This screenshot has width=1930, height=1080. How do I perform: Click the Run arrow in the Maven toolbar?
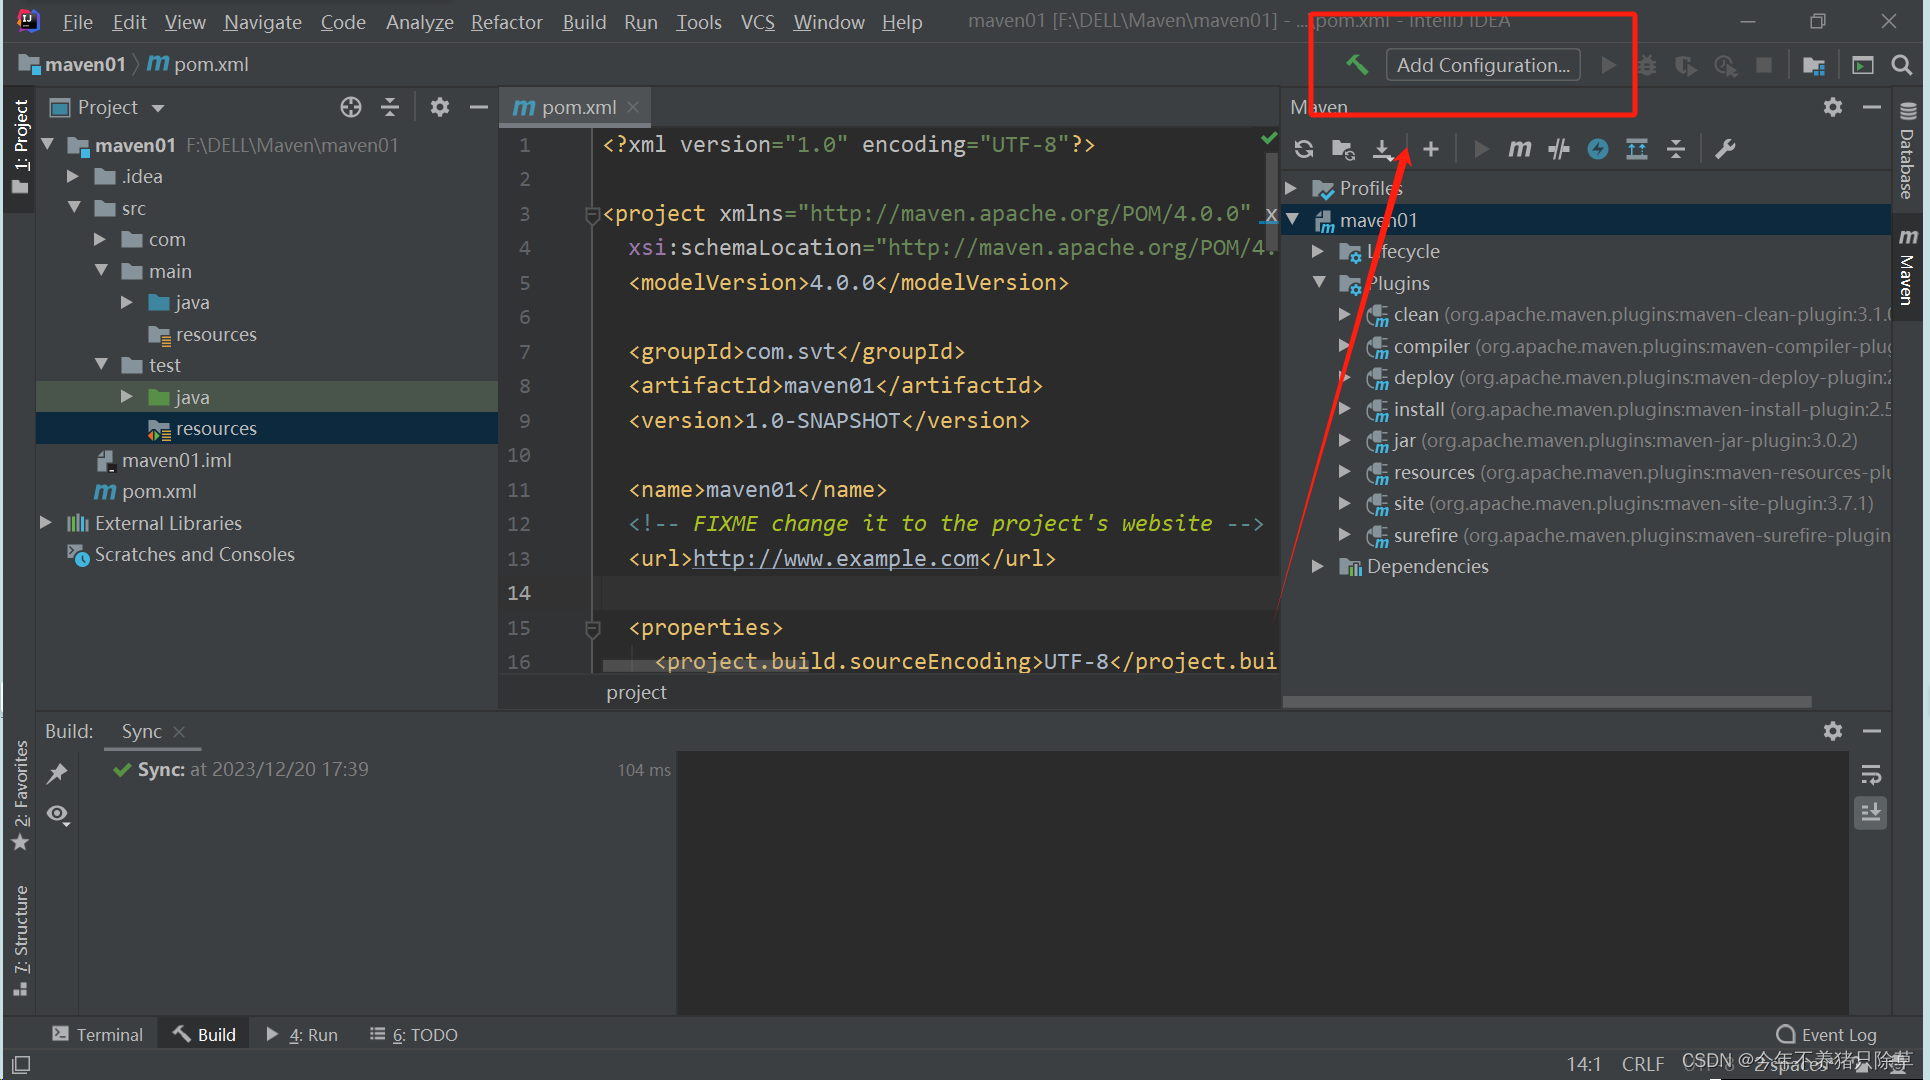click(1481, 149)
